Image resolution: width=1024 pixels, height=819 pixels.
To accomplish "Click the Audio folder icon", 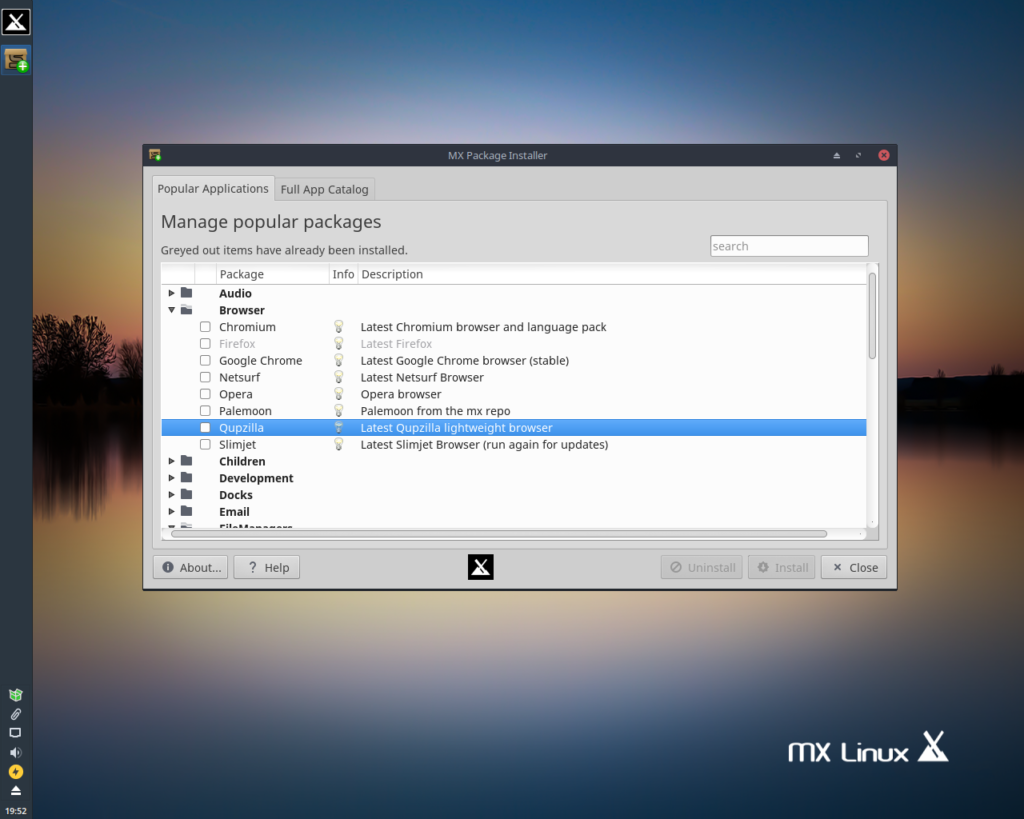I will click(x=187, y=293).
